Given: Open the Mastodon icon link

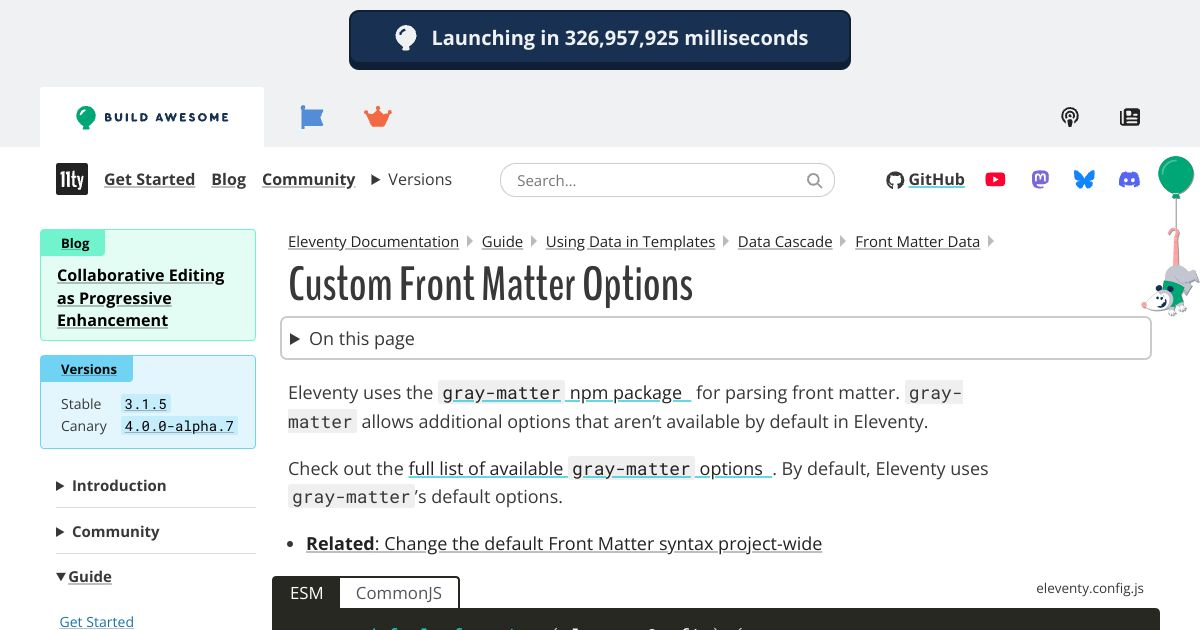Looking at the screenshot, I should pos(1040,179).
